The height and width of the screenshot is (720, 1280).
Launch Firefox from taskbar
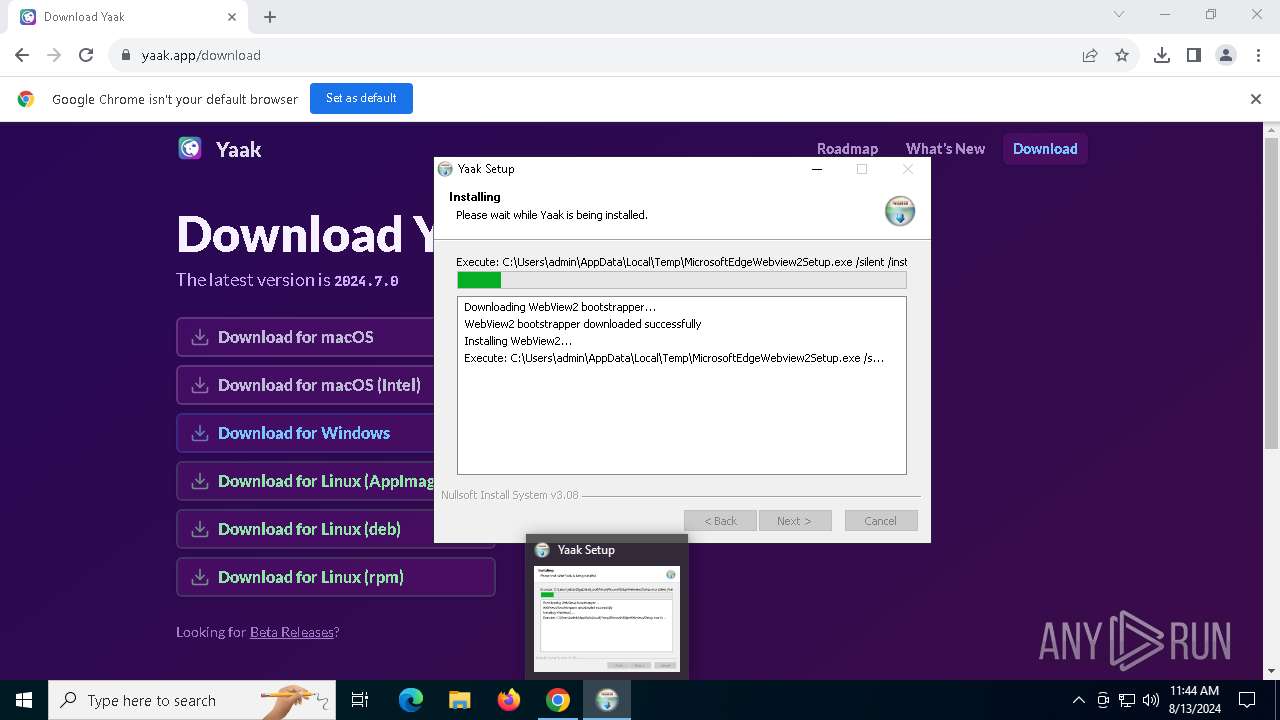pyautogui.click(x=509, y=700)
